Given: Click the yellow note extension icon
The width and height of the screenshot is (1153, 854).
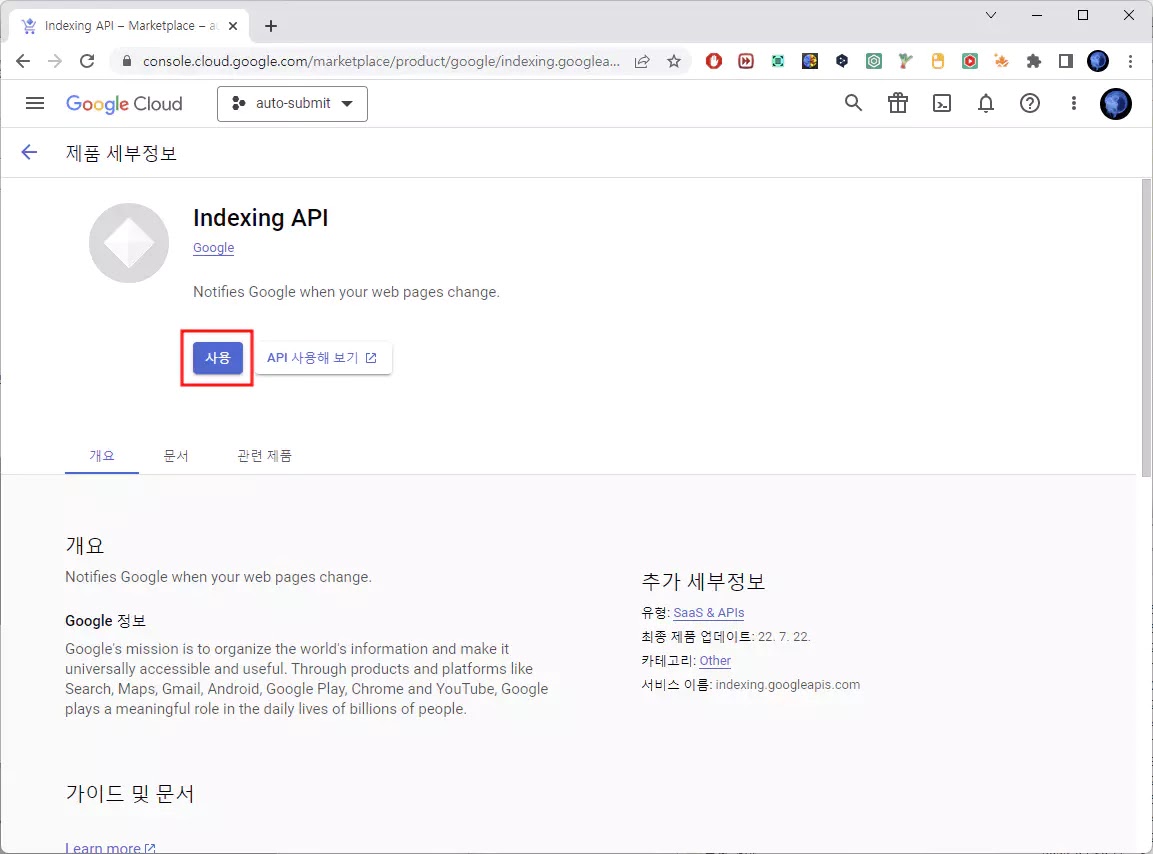Looking at the screenshot, I should pos(938,61).
